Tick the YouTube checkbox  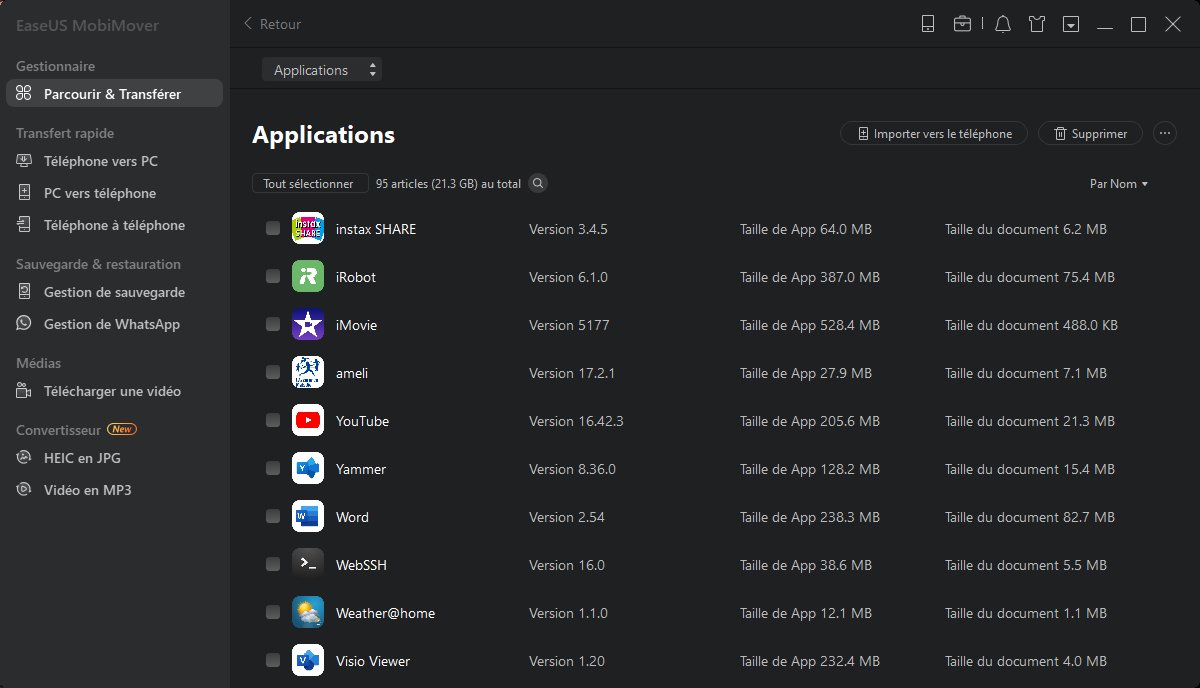[x=273, y=421]
